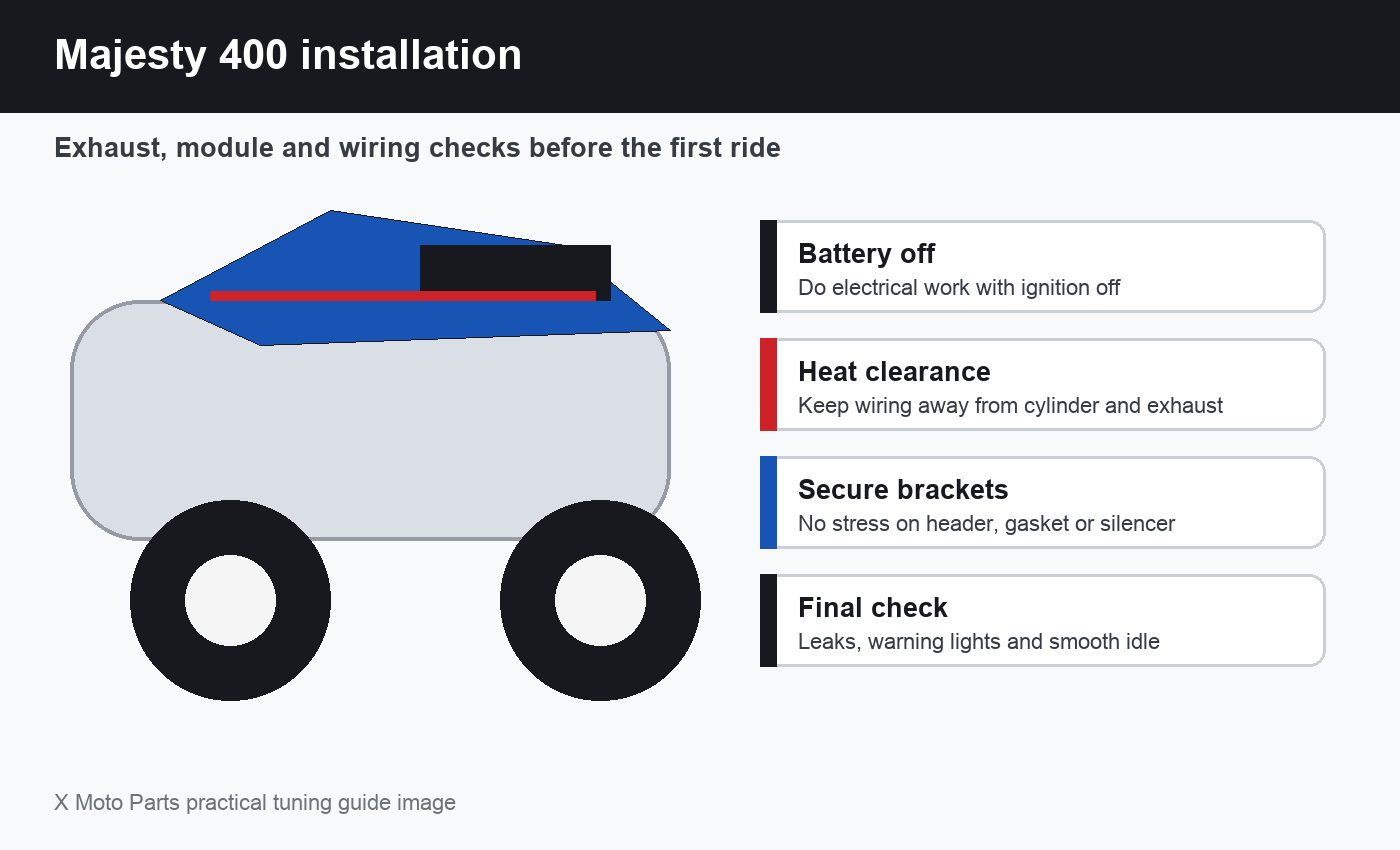Click the Battery off card
Image resolution: width=1400 pixels, height=850 pixels.
click(1042, 266)
